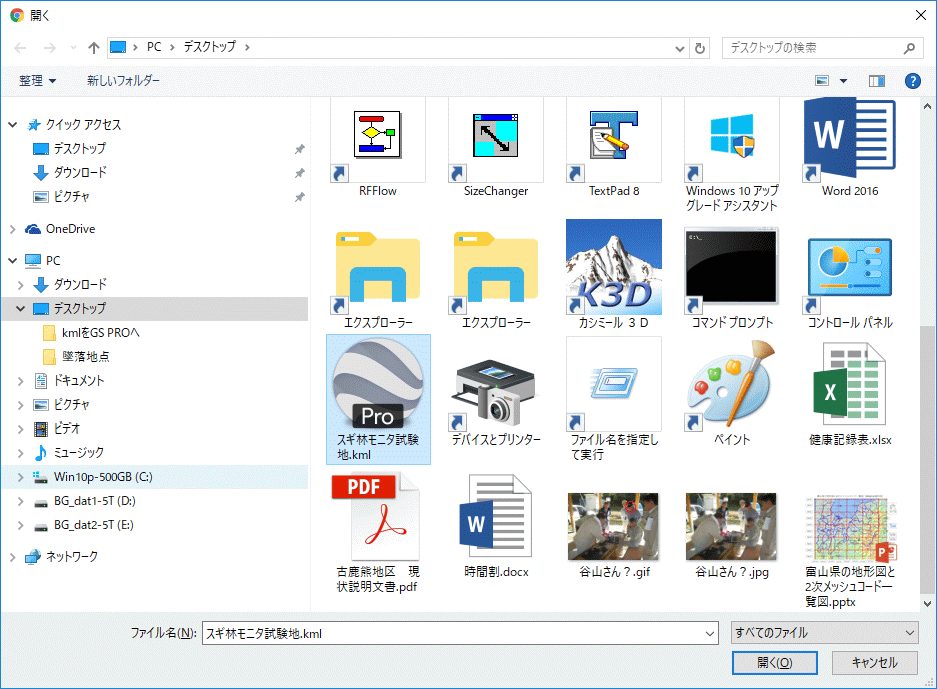Open デスクトップ under Quick Access

(x=79, y=149)
